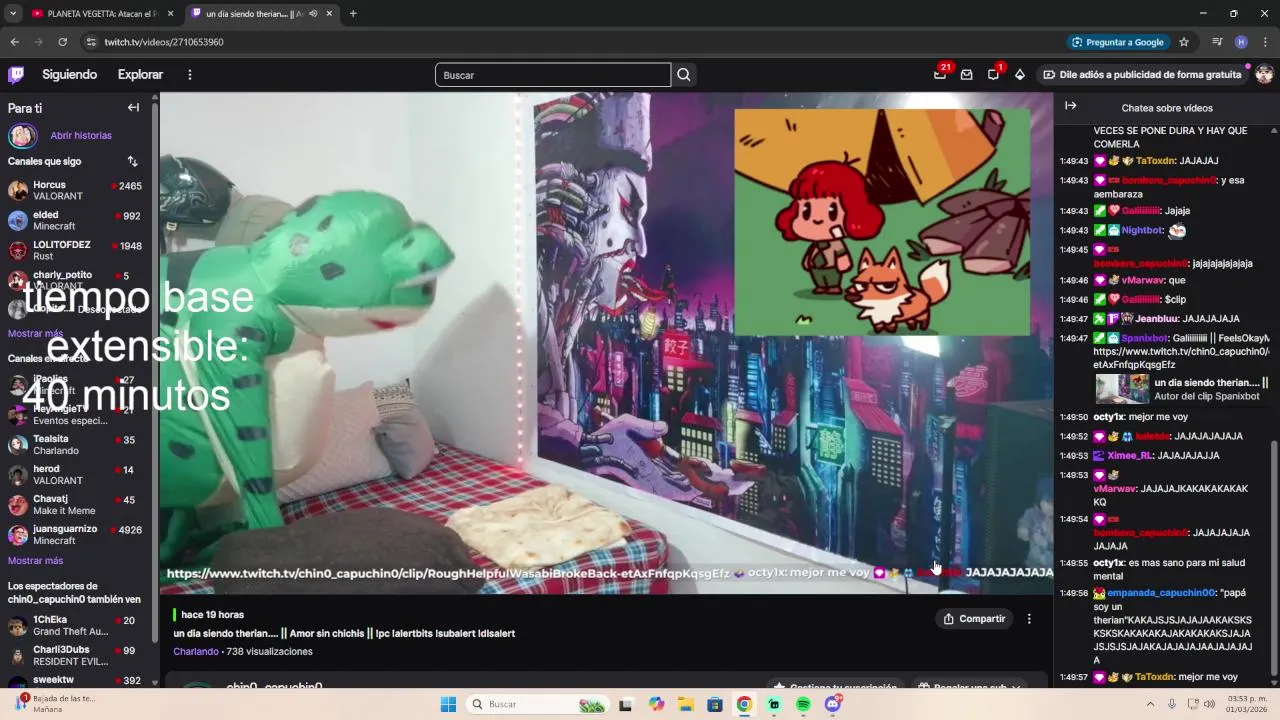
Task: Reload the page
Action: click(62, 42)
